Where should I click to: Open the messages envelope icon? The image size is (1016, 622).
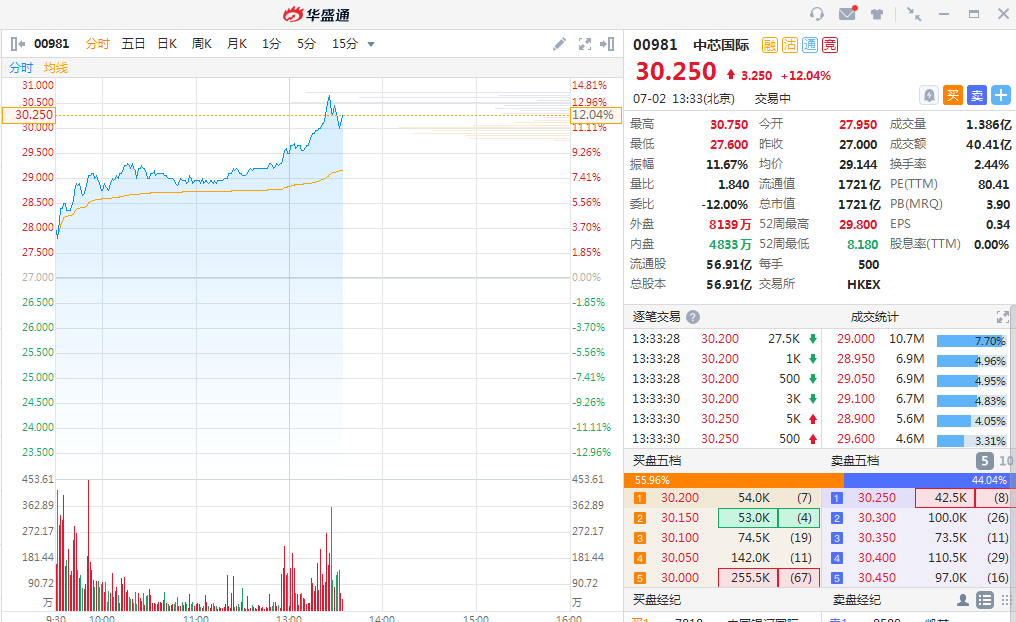(848, 14)
